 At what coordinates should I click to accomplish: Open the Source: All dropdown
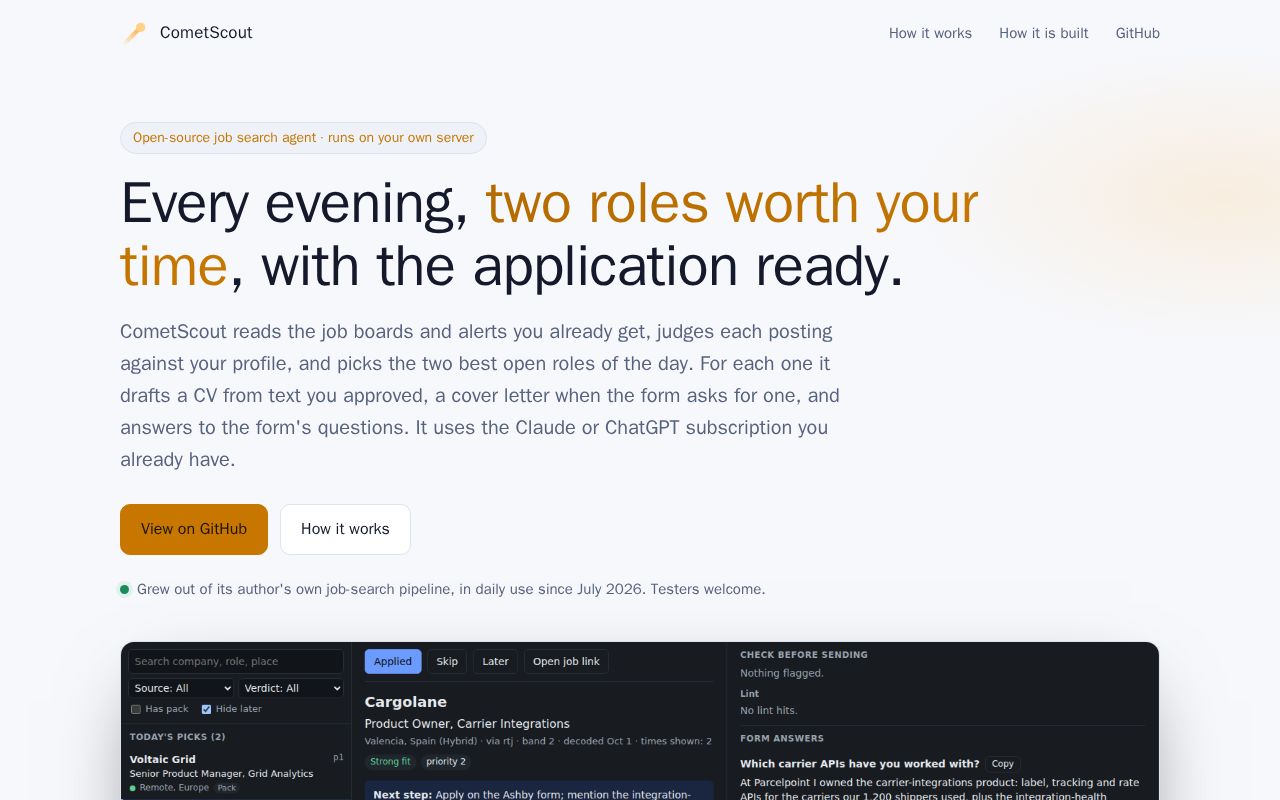point(181,688)
